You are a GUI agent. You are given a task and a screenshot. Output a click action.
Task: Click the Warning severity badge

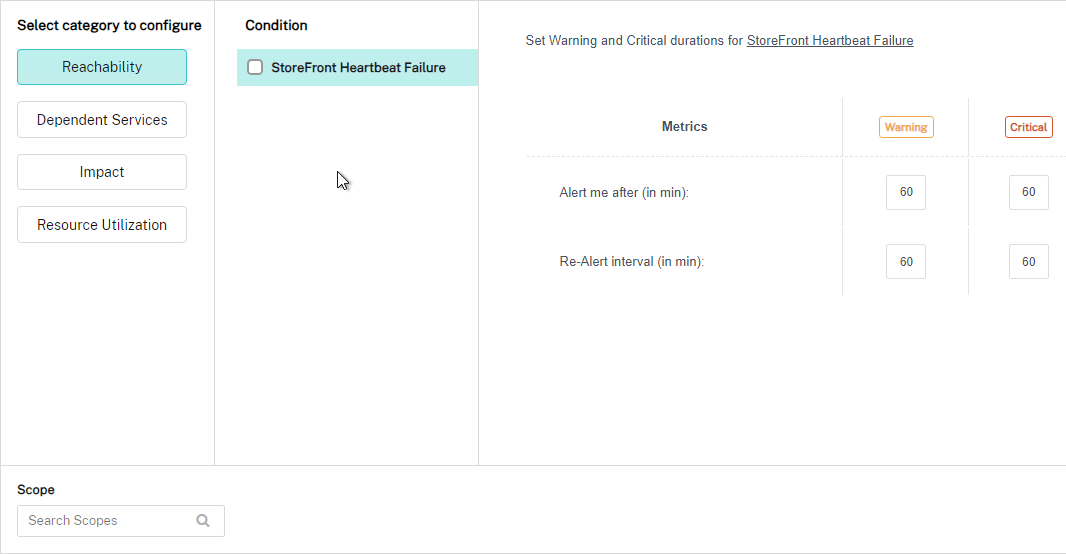(x=906, y=127)
